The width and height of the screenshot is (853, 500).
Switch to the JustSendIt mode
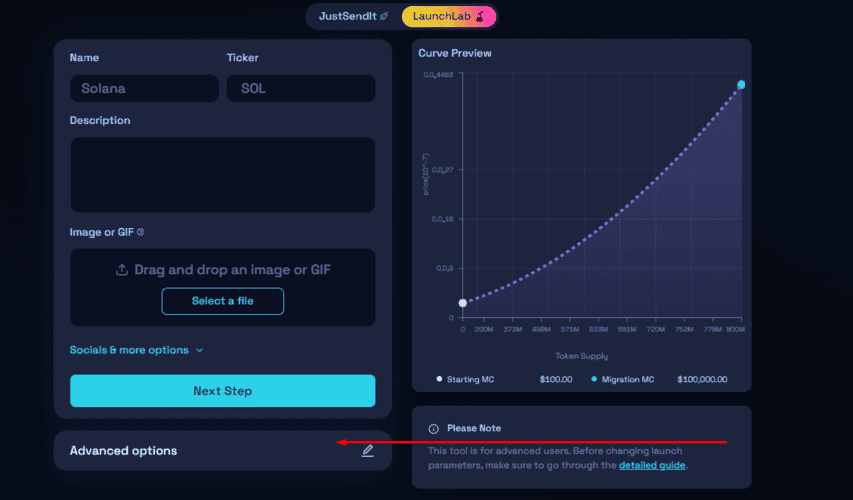pyautogui.click(x=354, y=16)
